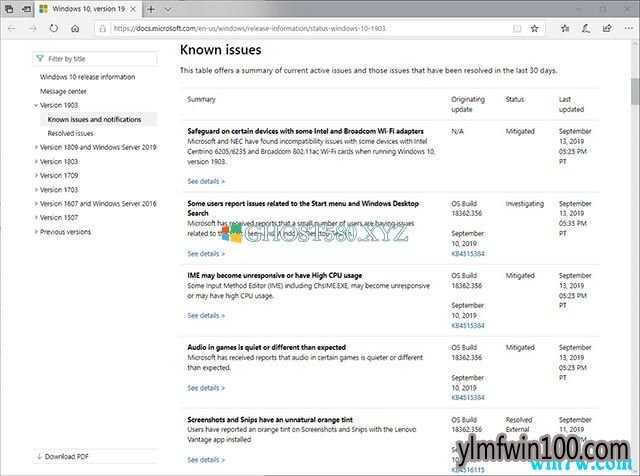Click the Investigating status text

point(524,204)
